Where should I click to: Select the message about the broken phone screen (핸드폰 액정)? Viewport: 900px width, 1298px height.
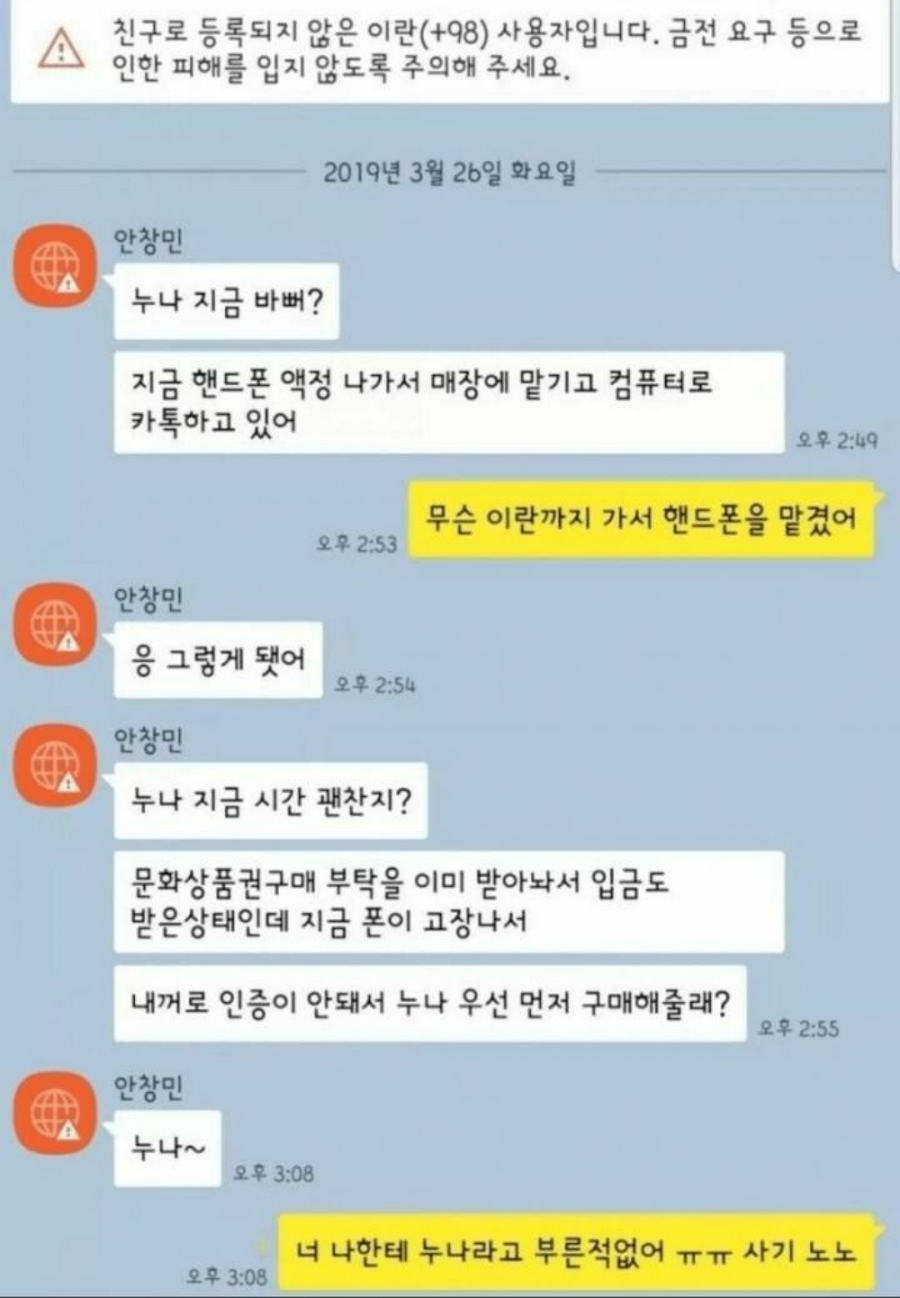pyautogui.click(x=448, y=402)
